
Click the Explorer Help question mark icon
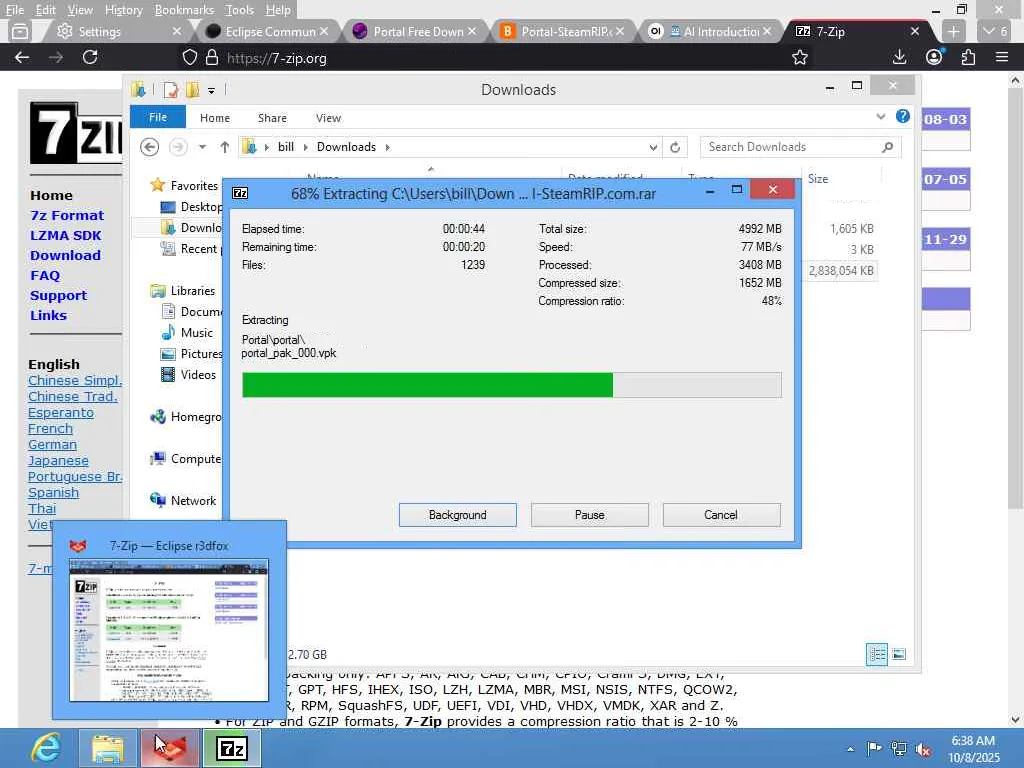coord(903,116)
